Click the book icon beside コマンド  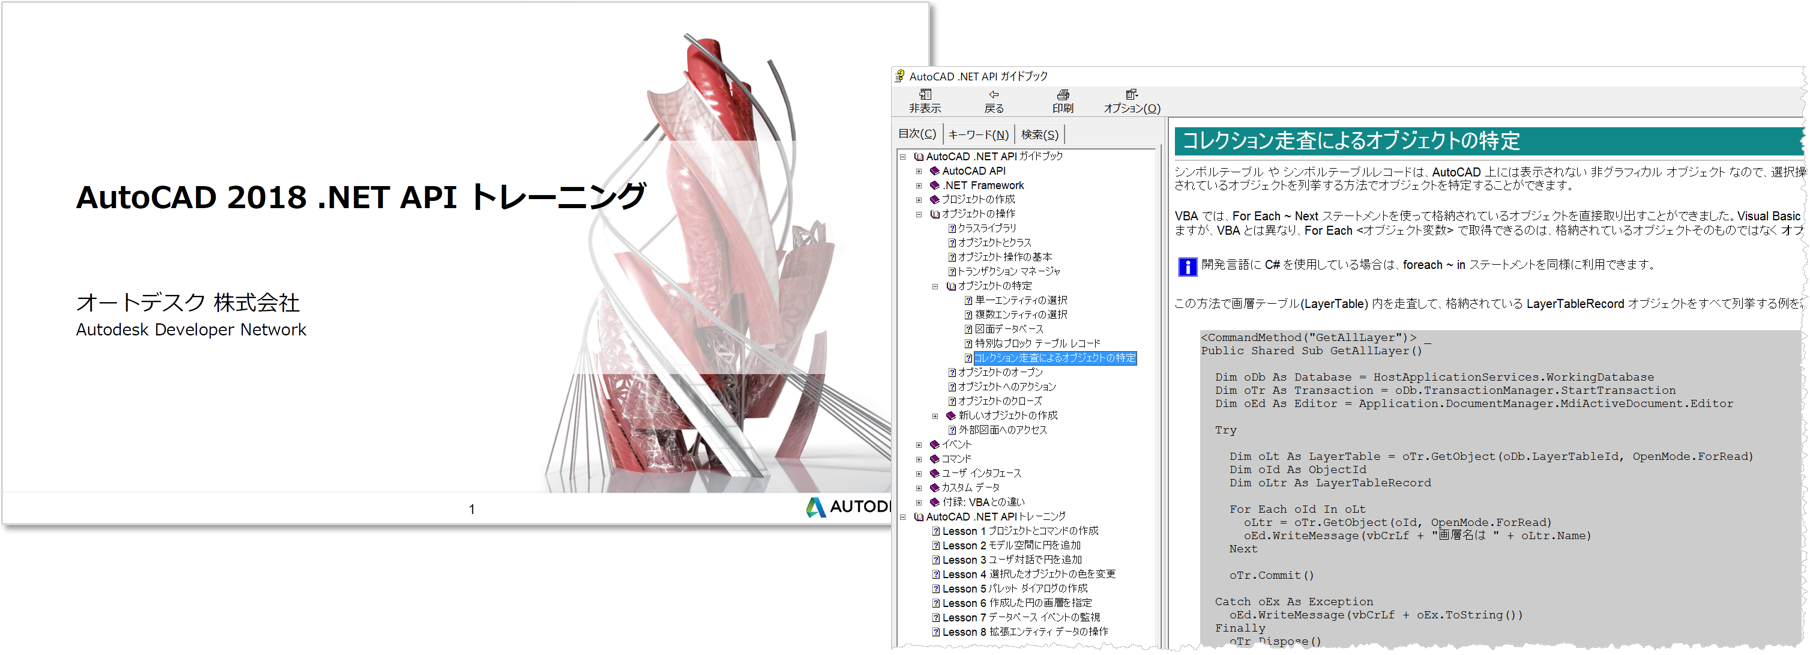coord(934,459)
